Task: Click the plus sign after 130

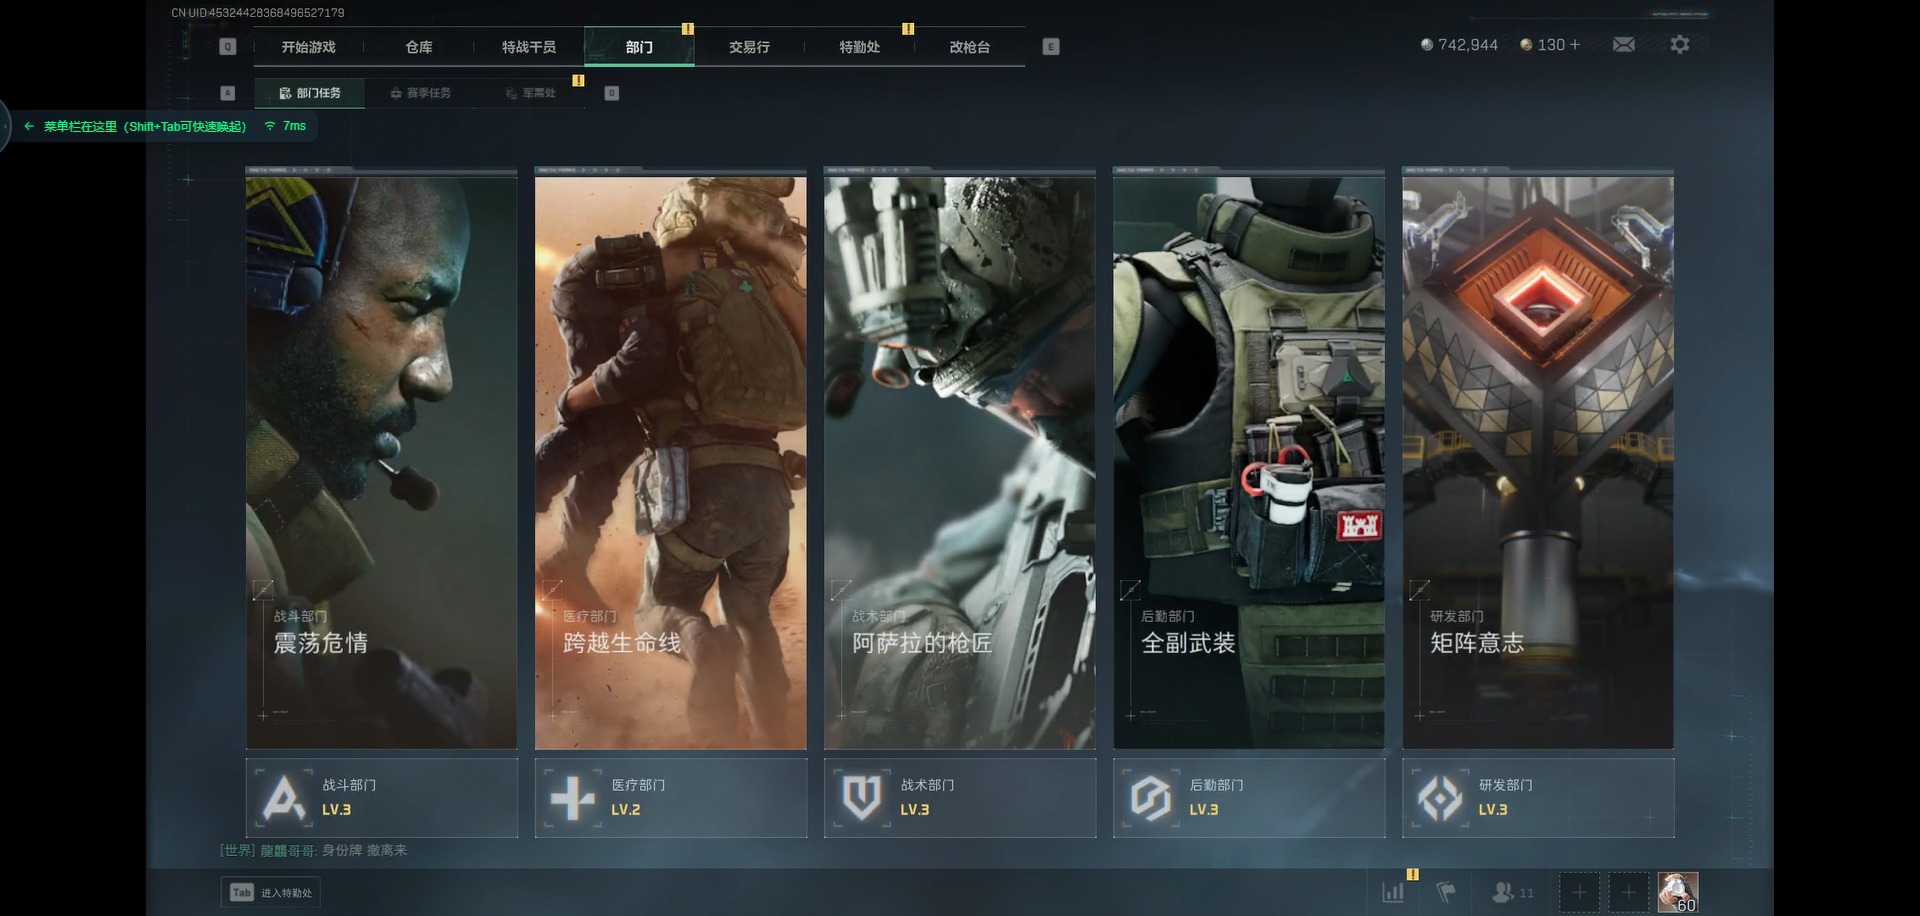Action: [x=1575, y=45]
